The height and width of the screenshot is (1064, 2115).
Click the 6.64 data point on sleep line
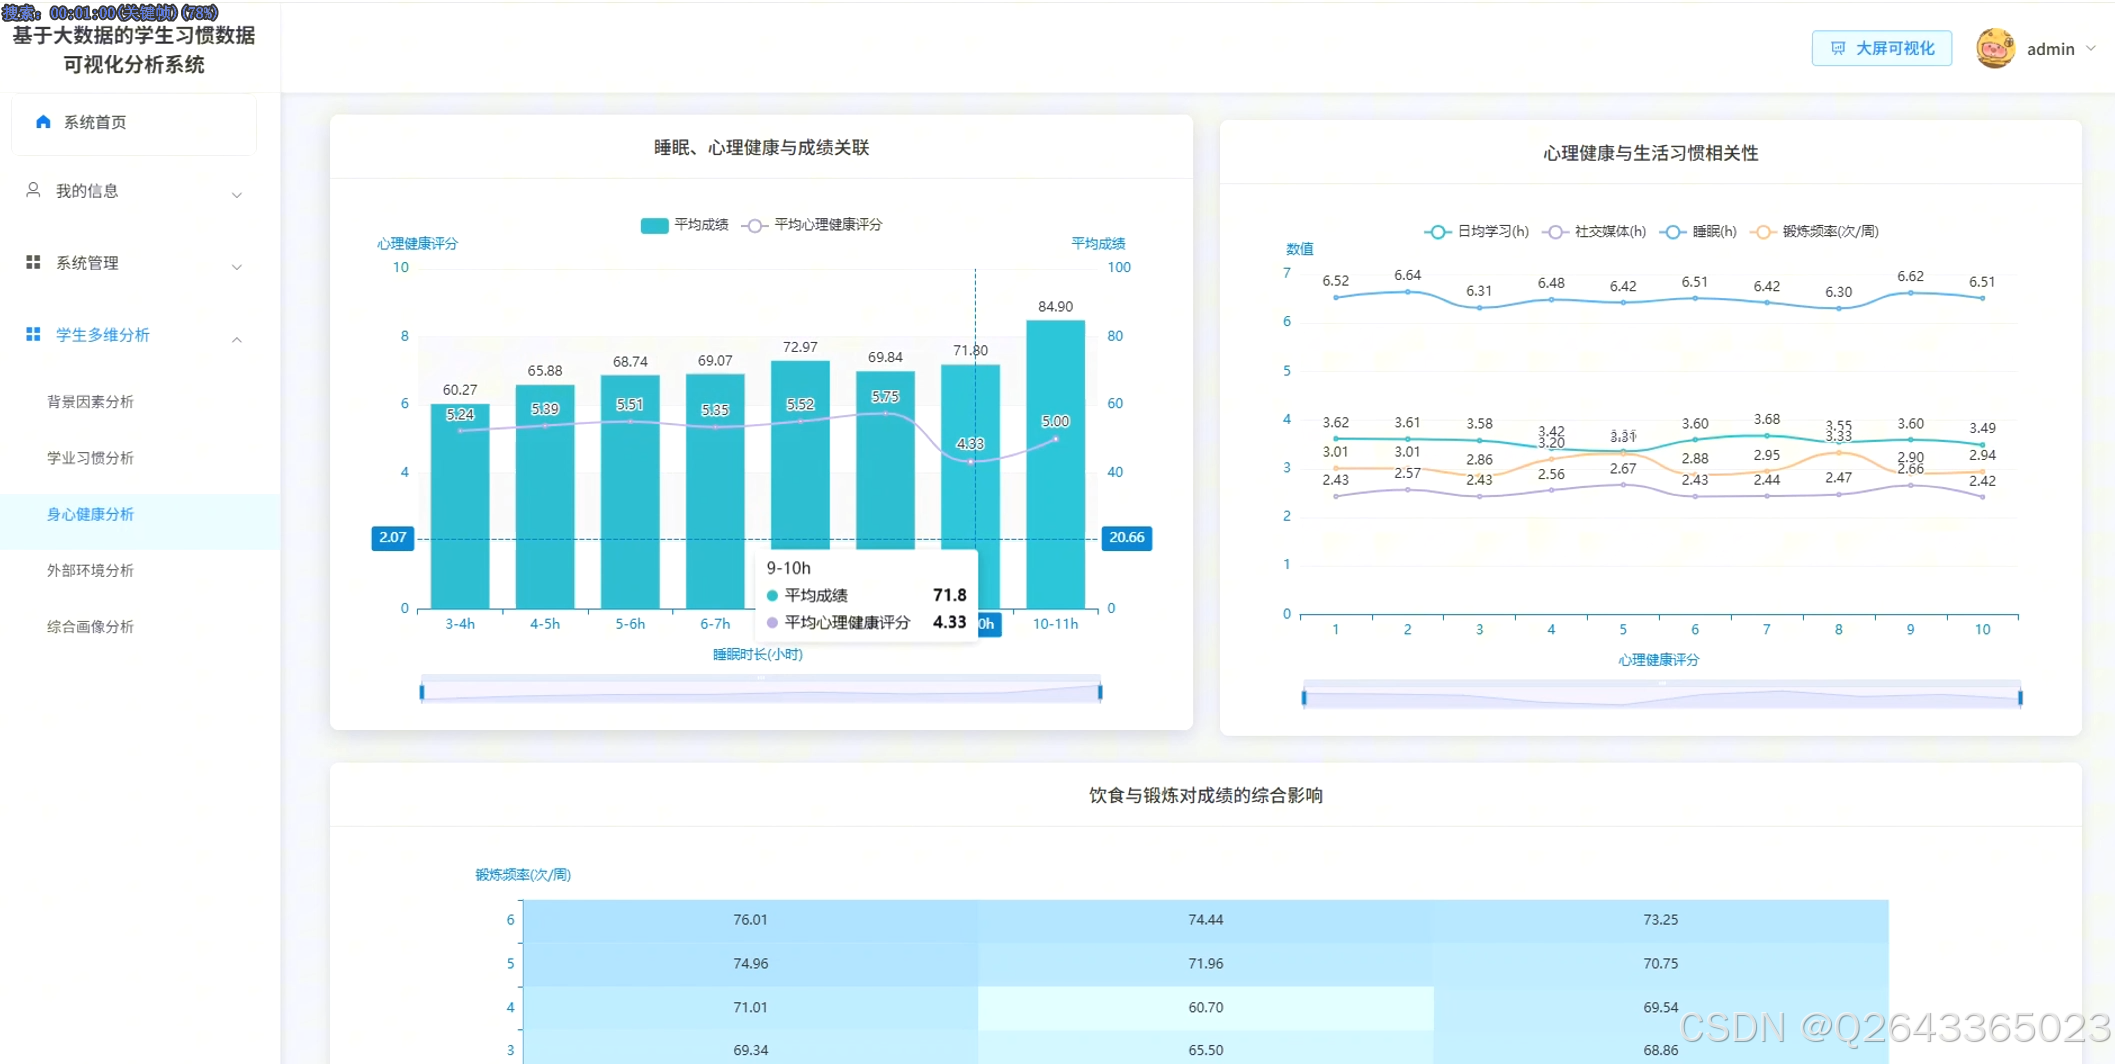point(1407,292)
